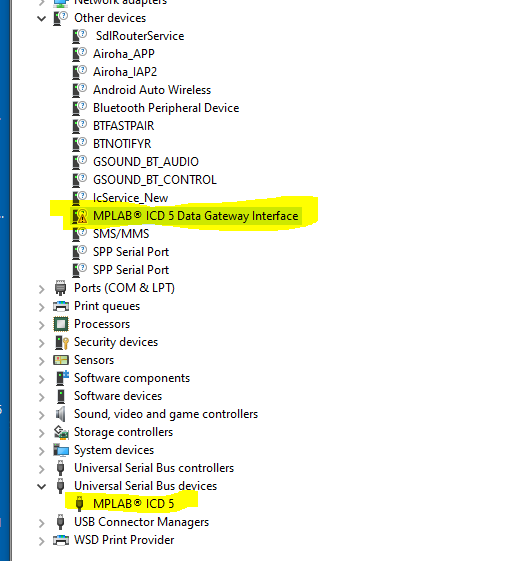
Task: Click the System devices computer icon
Action: click(61, 450)
